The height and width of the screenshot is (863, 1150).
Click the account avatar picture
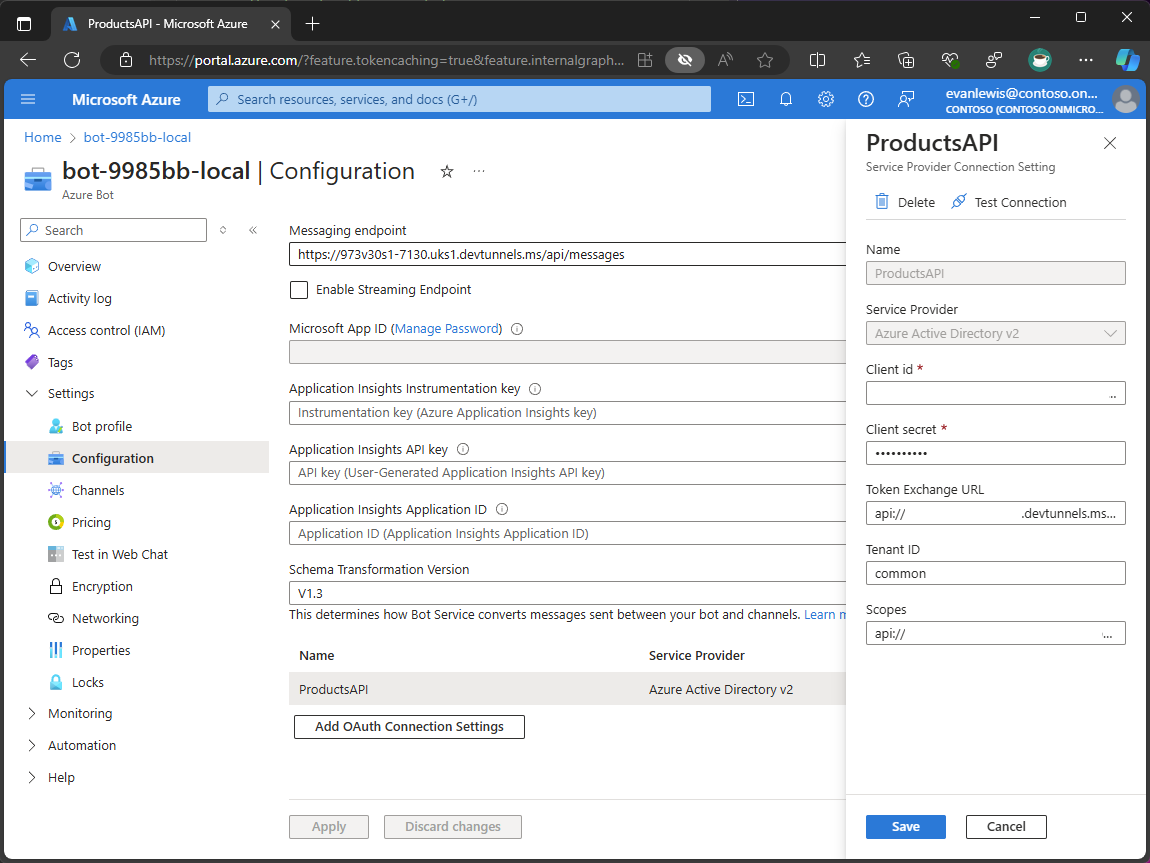coord(1126,99)
